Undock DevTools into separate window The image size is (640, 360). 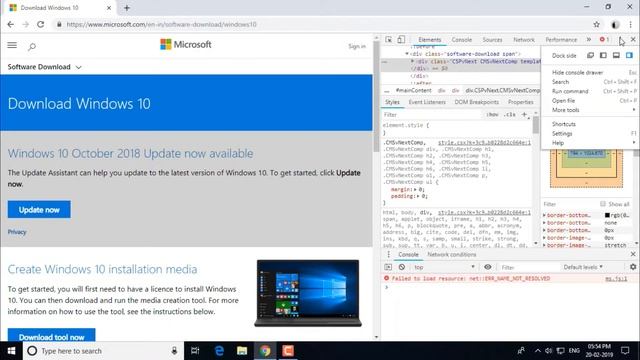point(590,56)
